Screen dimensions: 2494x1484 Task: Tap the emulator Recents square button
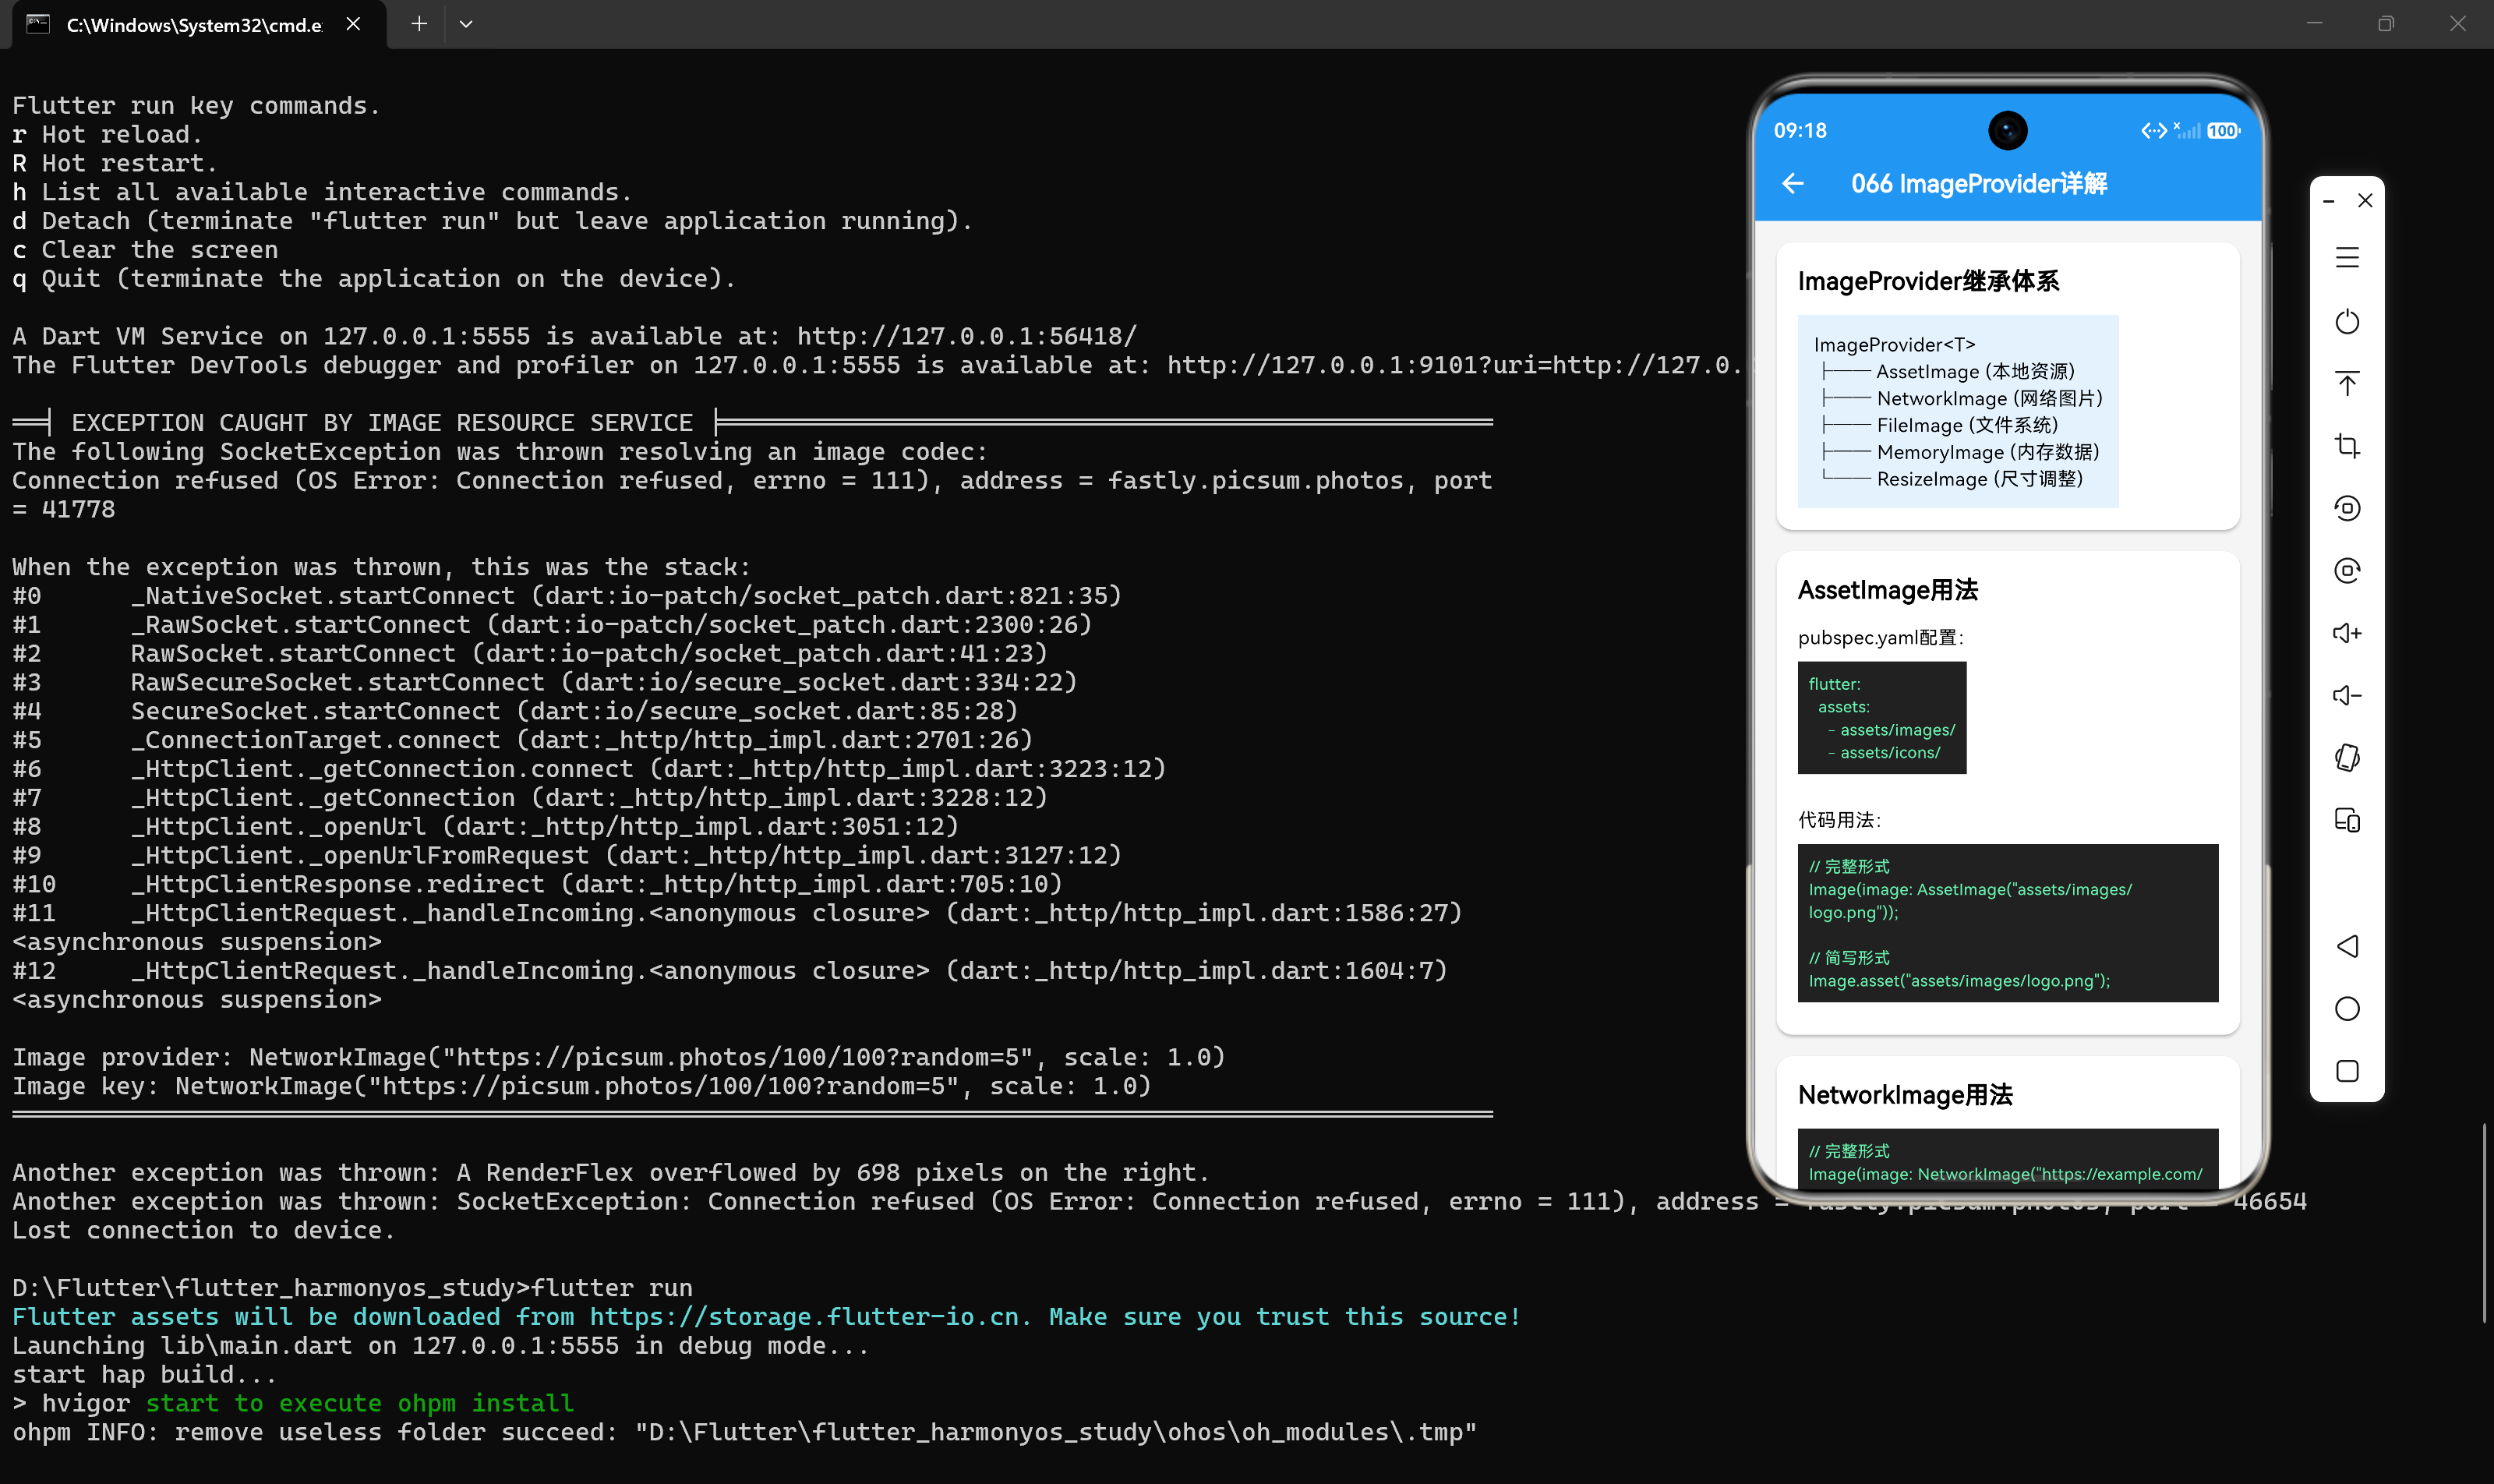point(2347,1071)
